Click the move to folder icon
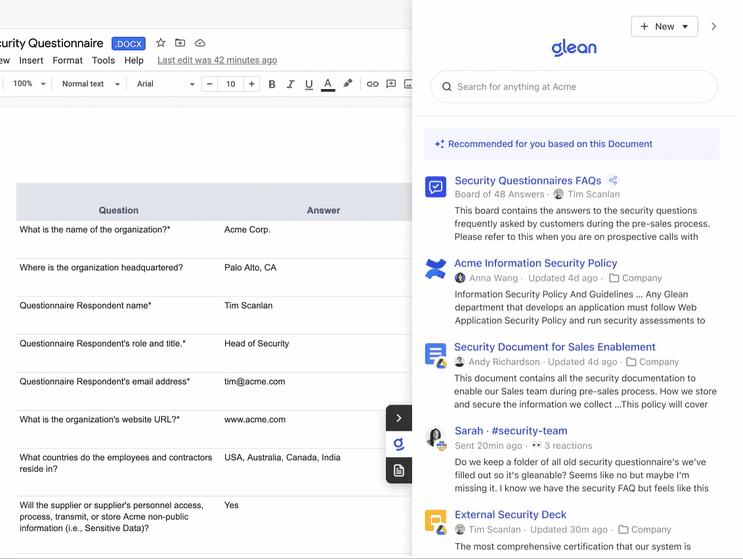743x559 pixels. (x=180, y=43)
